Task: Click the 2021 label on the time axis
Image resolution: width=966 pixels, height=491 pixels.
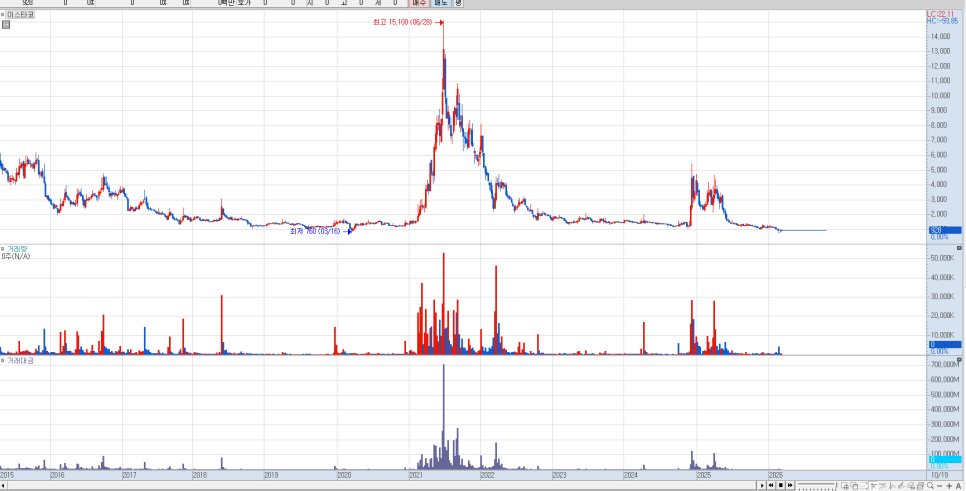Action: pyautogui.click(x=416, y=476)
